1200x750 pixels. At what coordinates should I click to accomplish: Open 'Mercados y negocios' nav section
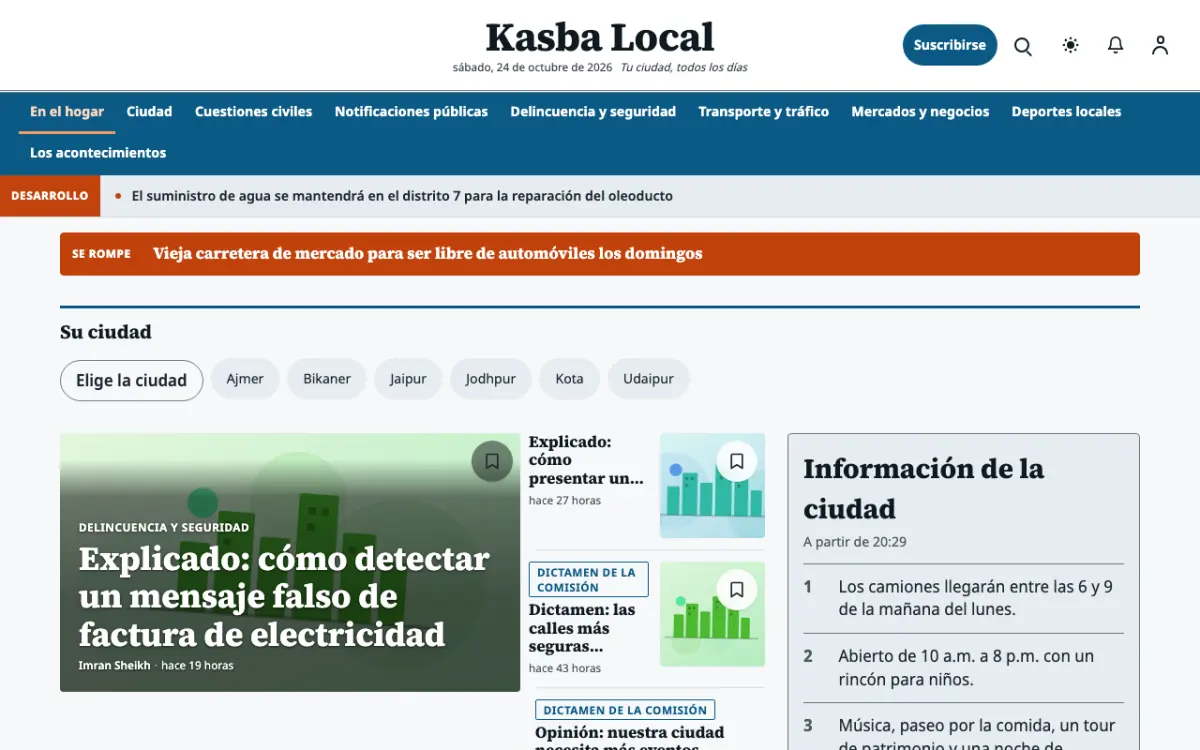920,112
